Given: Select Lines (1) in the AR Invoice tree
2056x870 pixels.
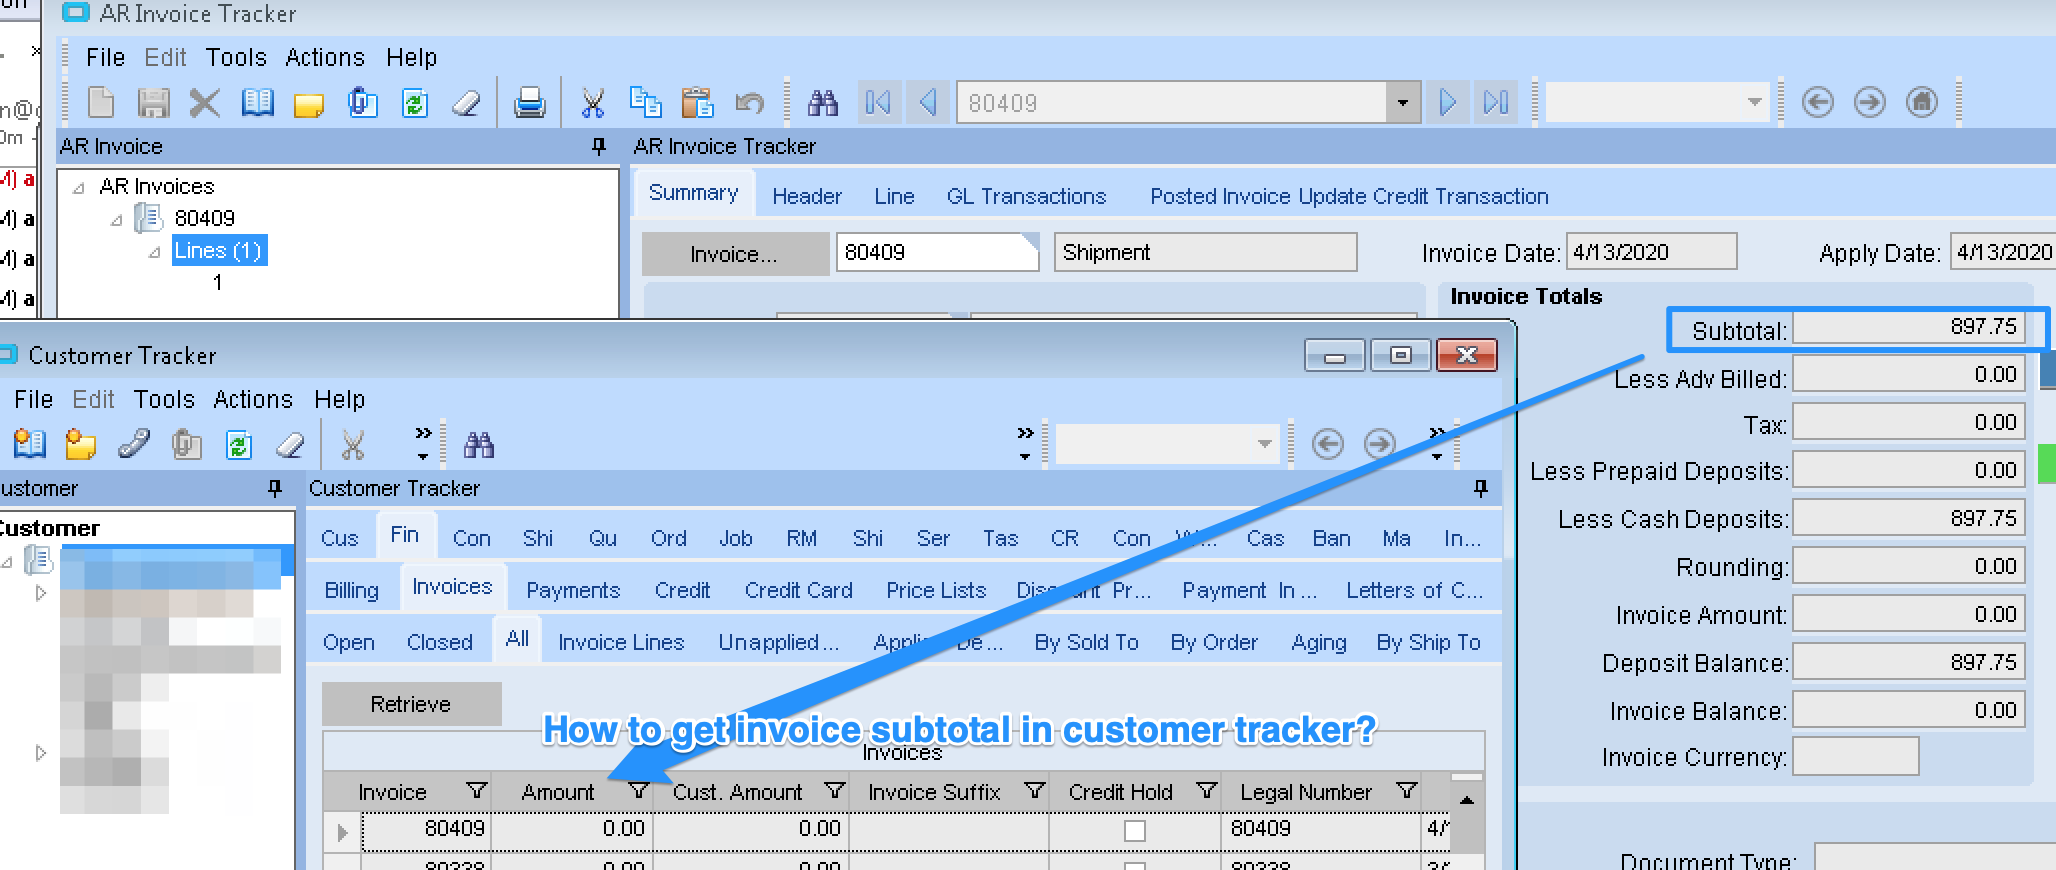Looking at the screenshot, I should pyautogui.click(x=218, y=251).
